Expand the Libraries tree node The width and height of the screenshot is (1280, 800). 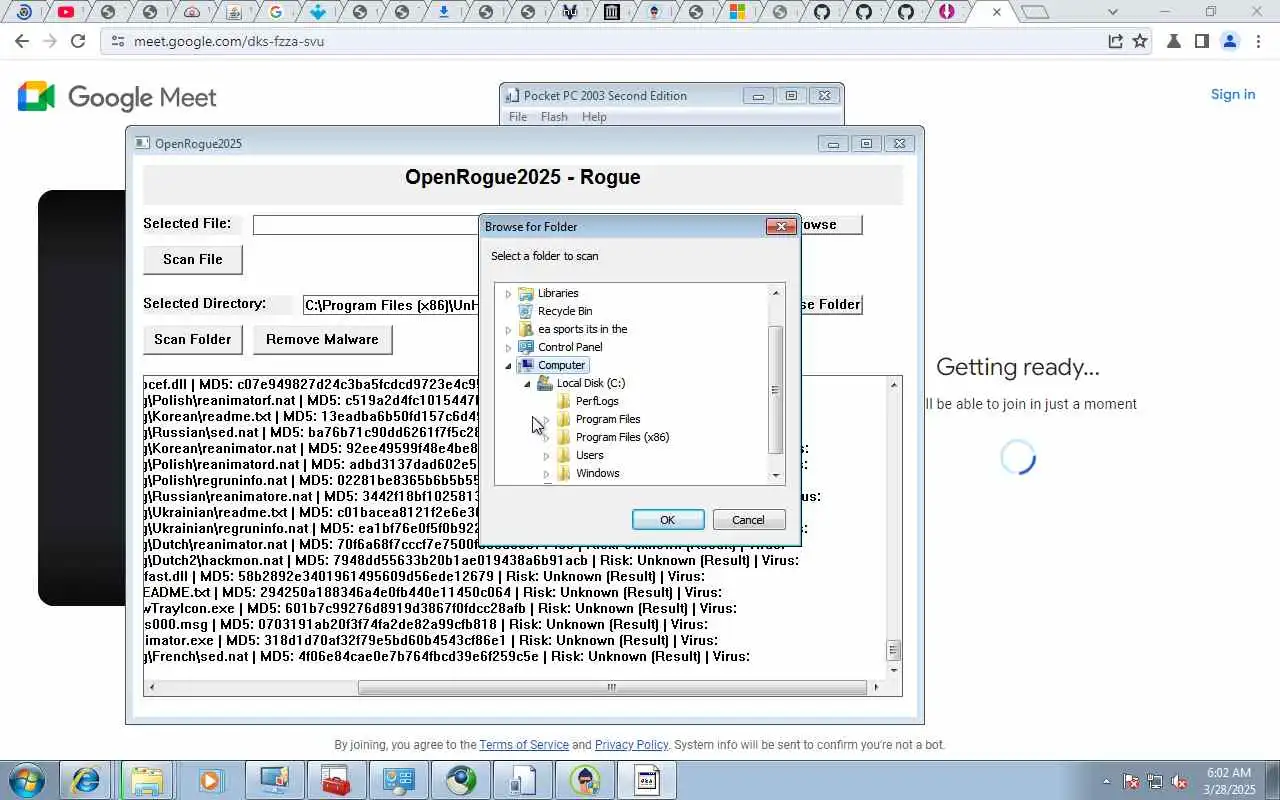508,294
